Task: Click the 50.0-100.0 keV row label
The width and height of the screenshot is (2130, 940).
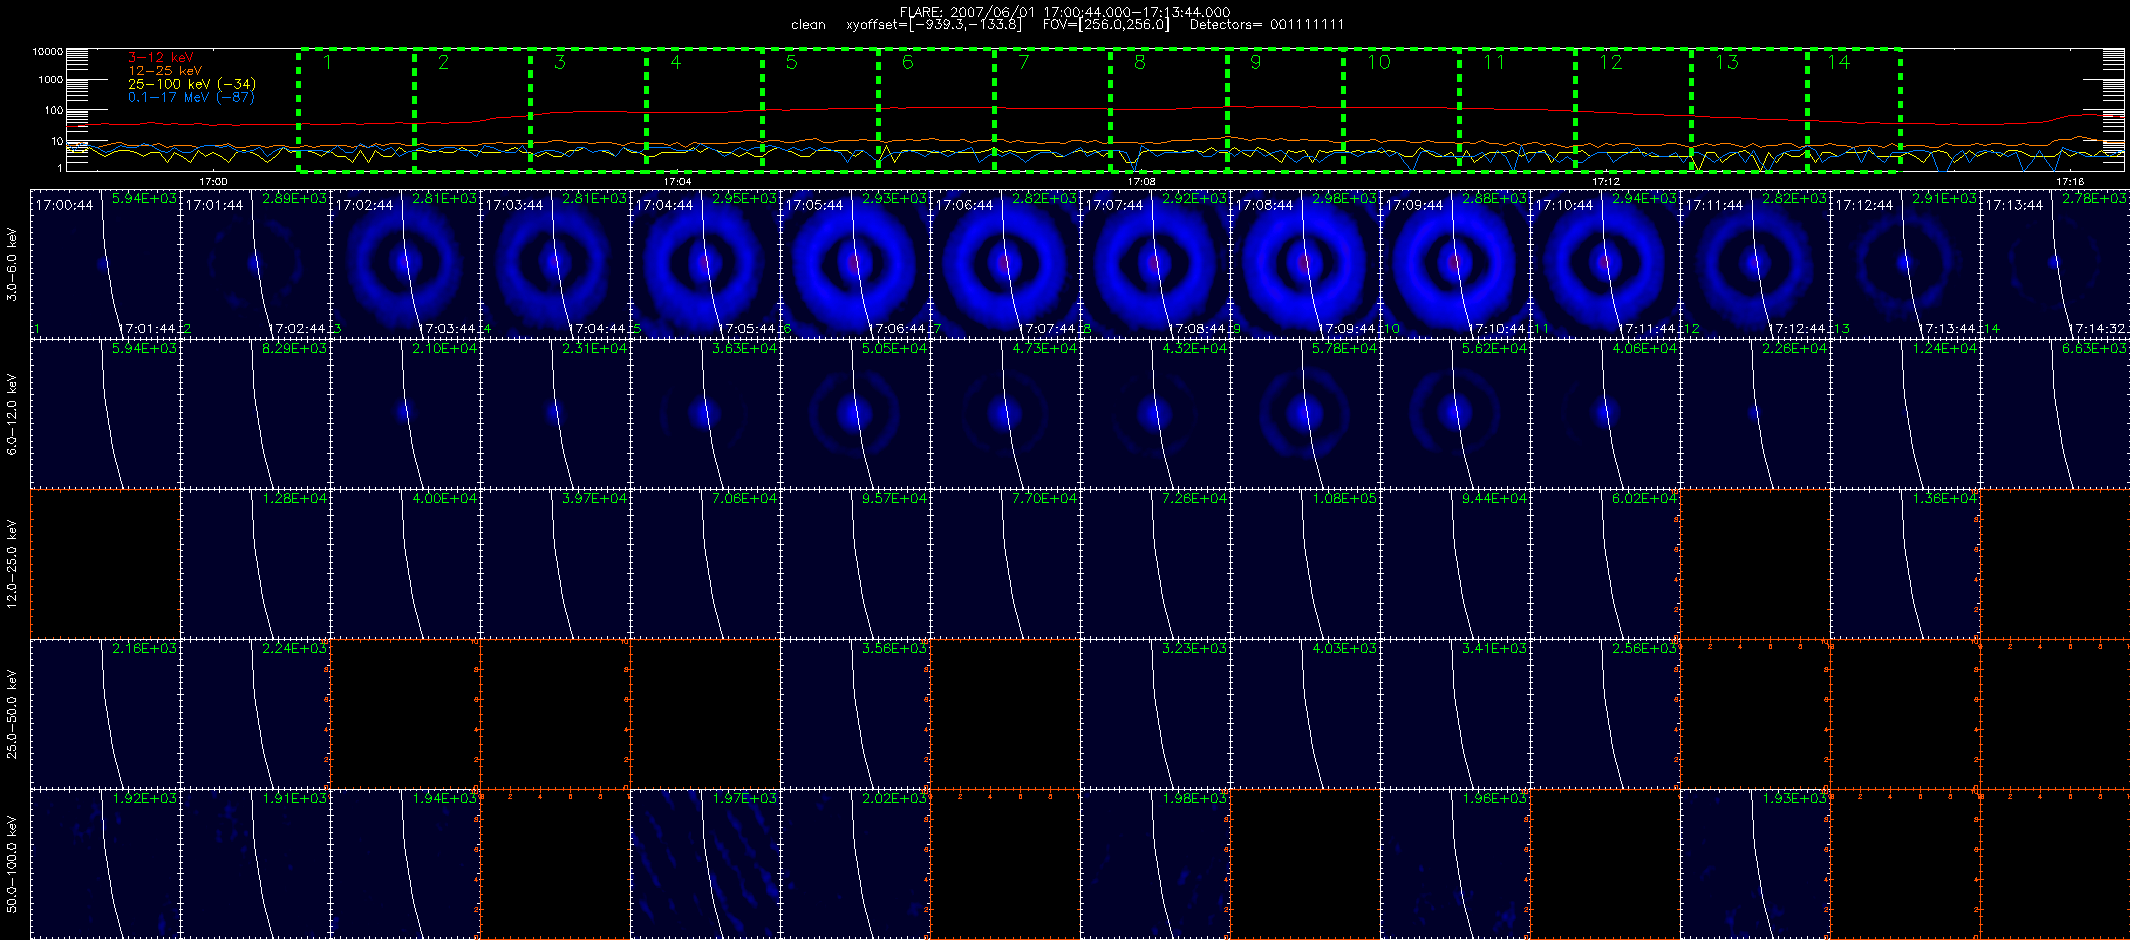Action: [12, 864]
